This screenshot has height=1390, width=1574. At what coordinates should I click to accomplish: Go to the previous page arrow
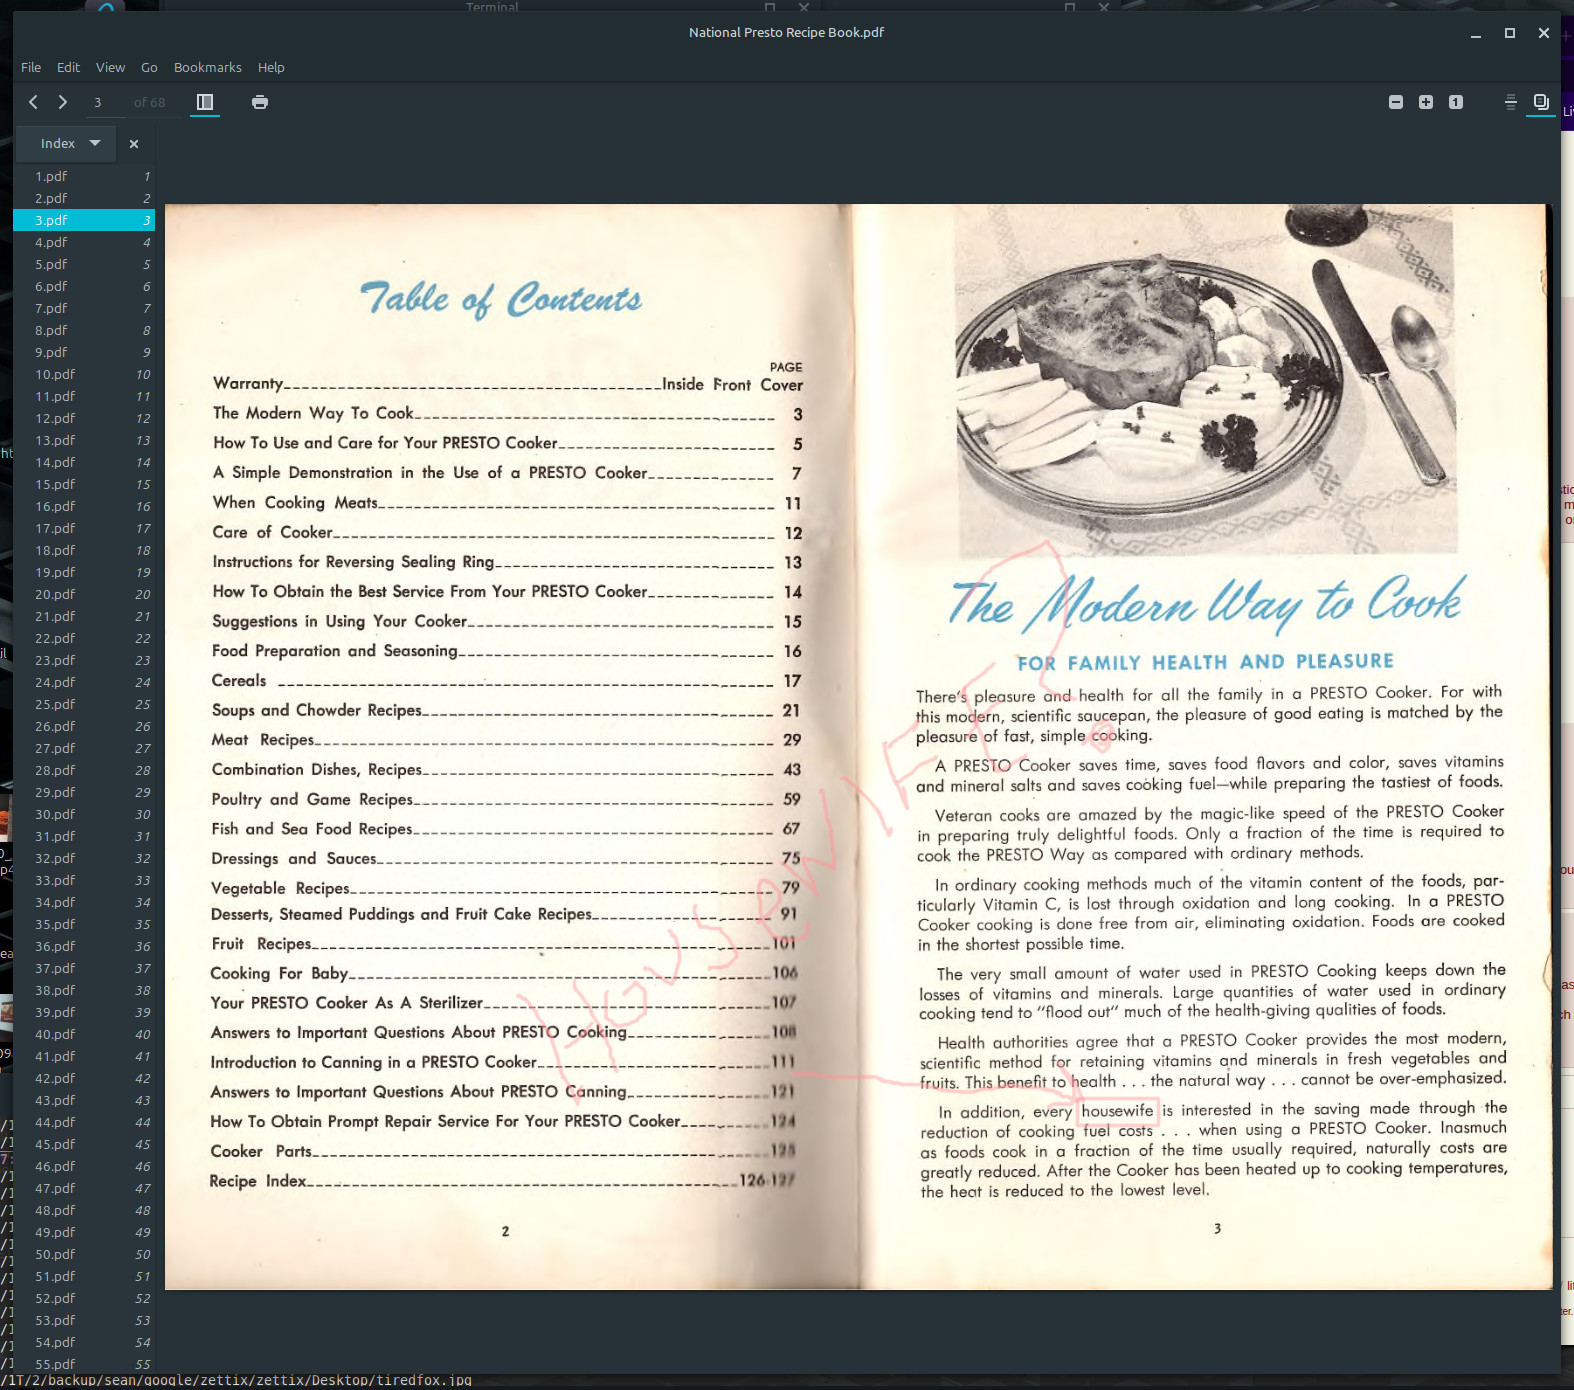click(33, 102)
